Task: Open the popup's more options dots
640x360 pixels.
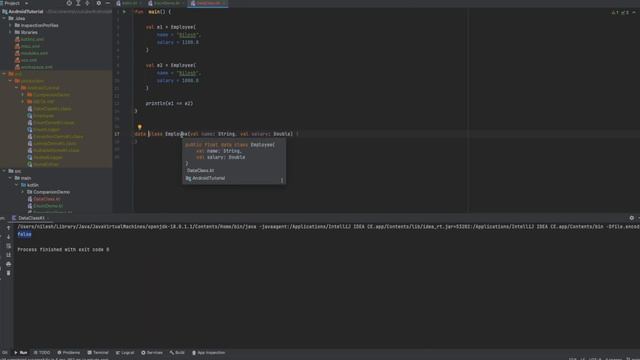Action: (282, 180)
